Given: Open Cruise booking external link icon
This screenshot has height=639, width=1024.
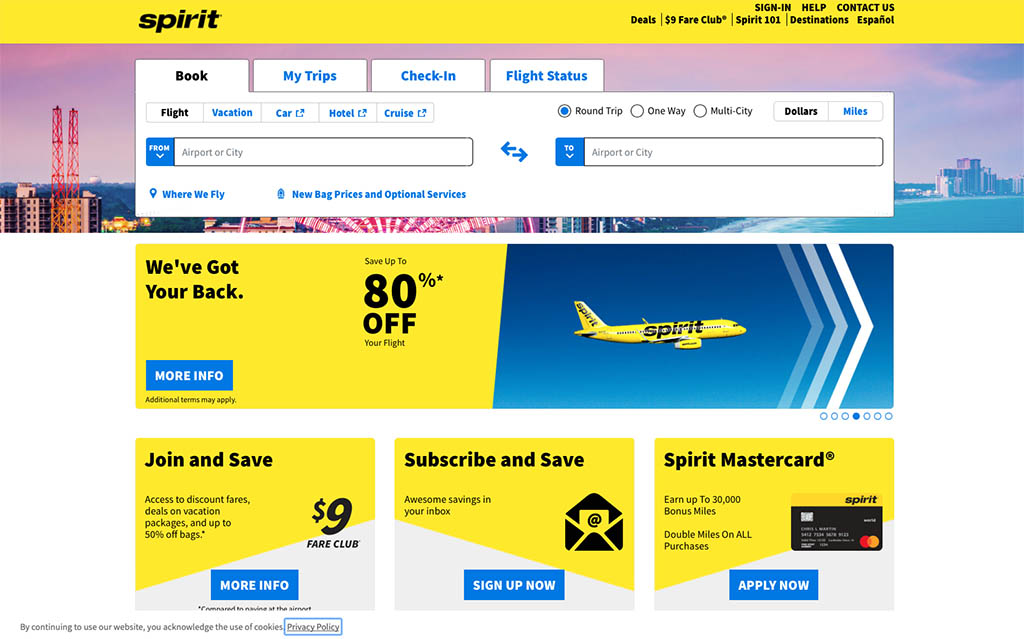Looking at the screenshot, I should point(422,113).
